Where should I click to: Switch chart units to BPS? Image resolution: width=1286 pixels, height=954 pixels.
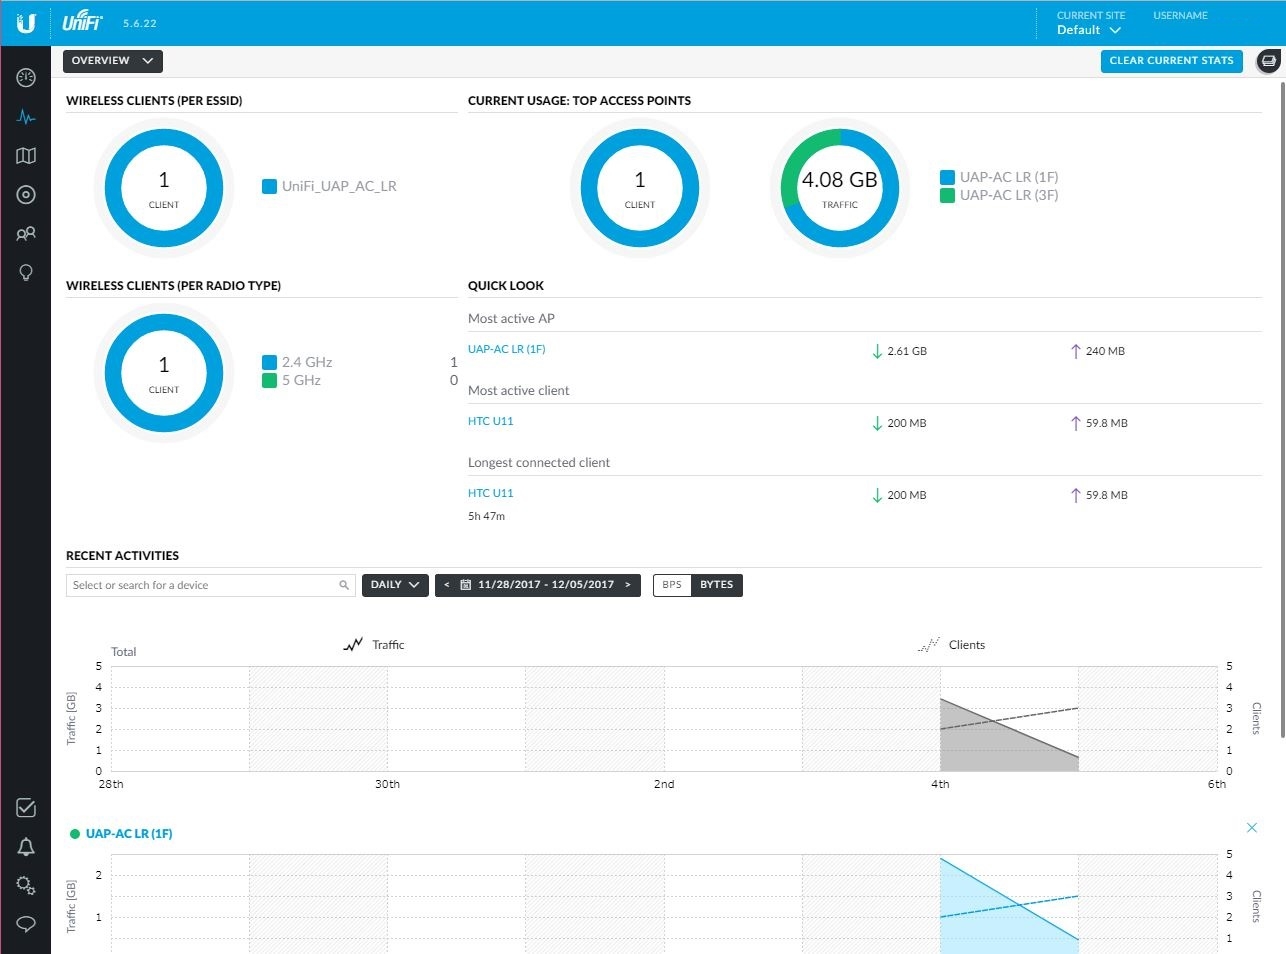[x=672, y=585]
